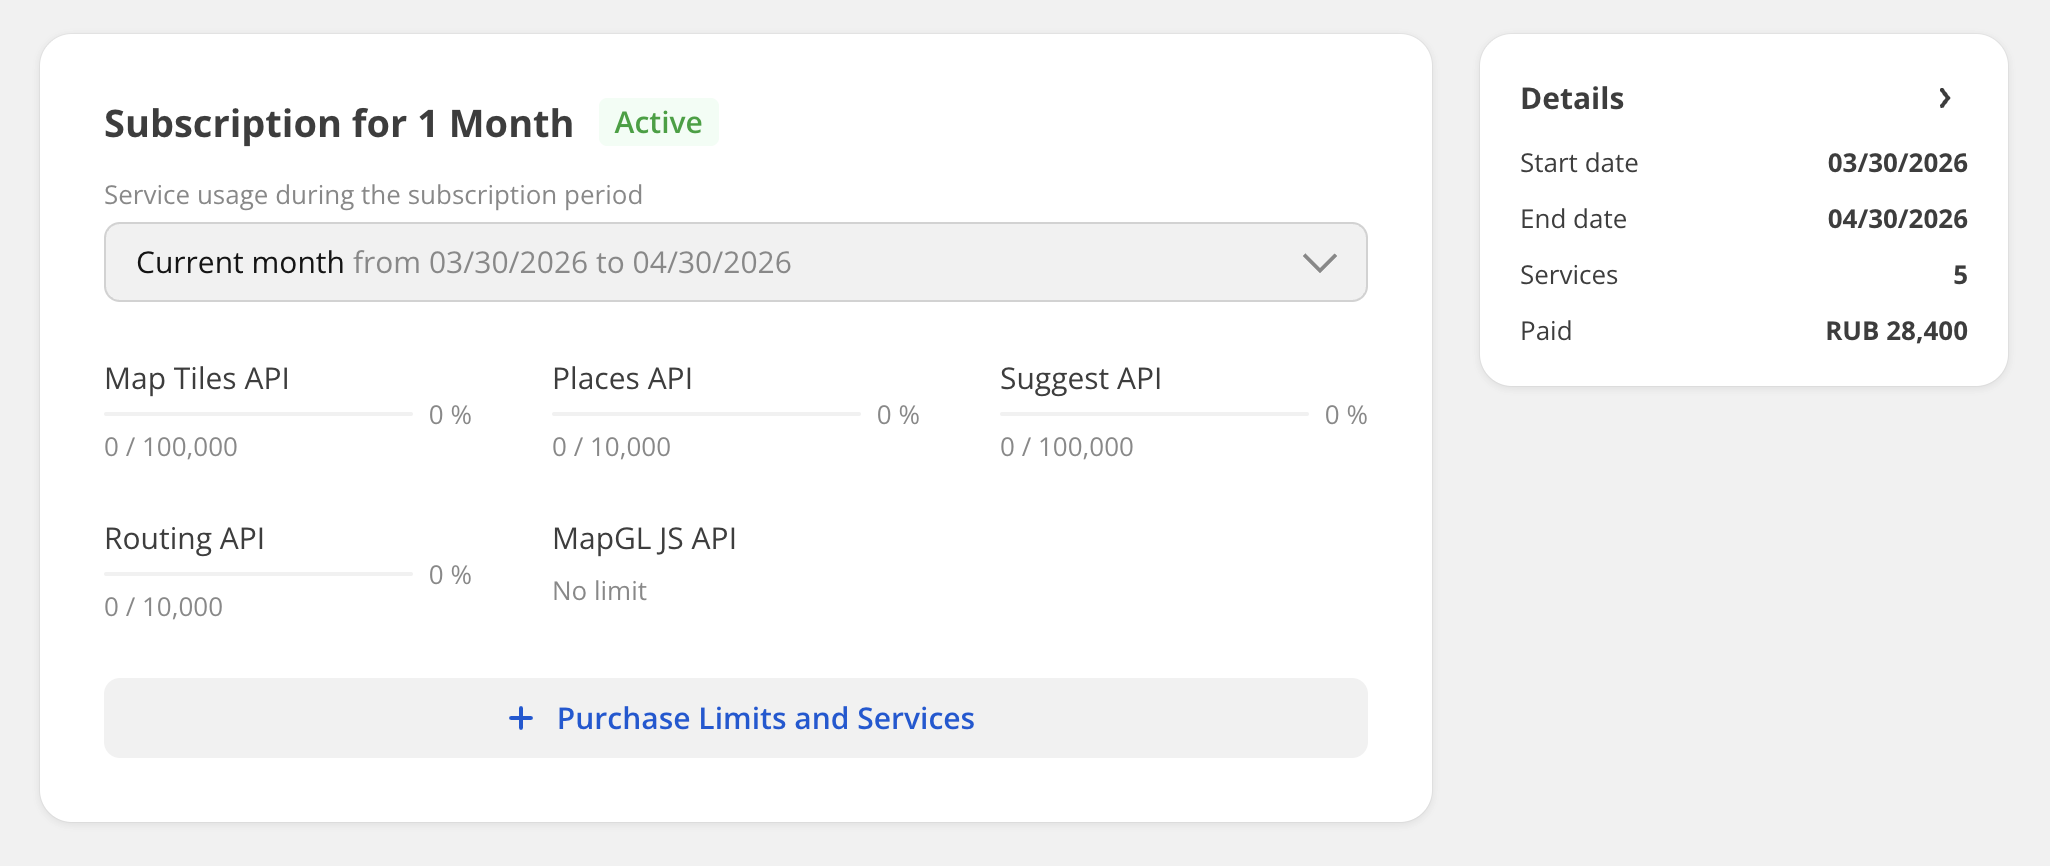
Task: Click the RUB 28,400 paid amount
Action: tap(1896, 331)
